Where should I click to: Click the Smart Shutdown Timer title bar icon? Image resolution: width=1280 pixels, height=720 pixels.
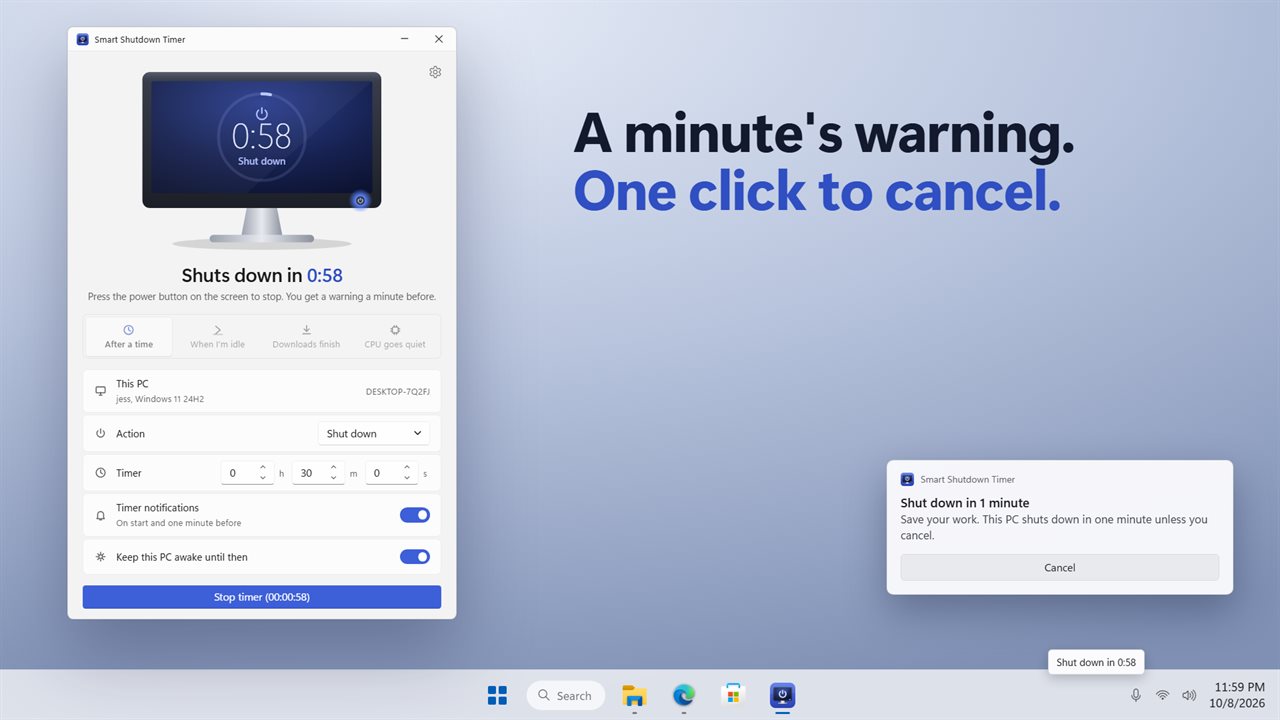[83, 39]
